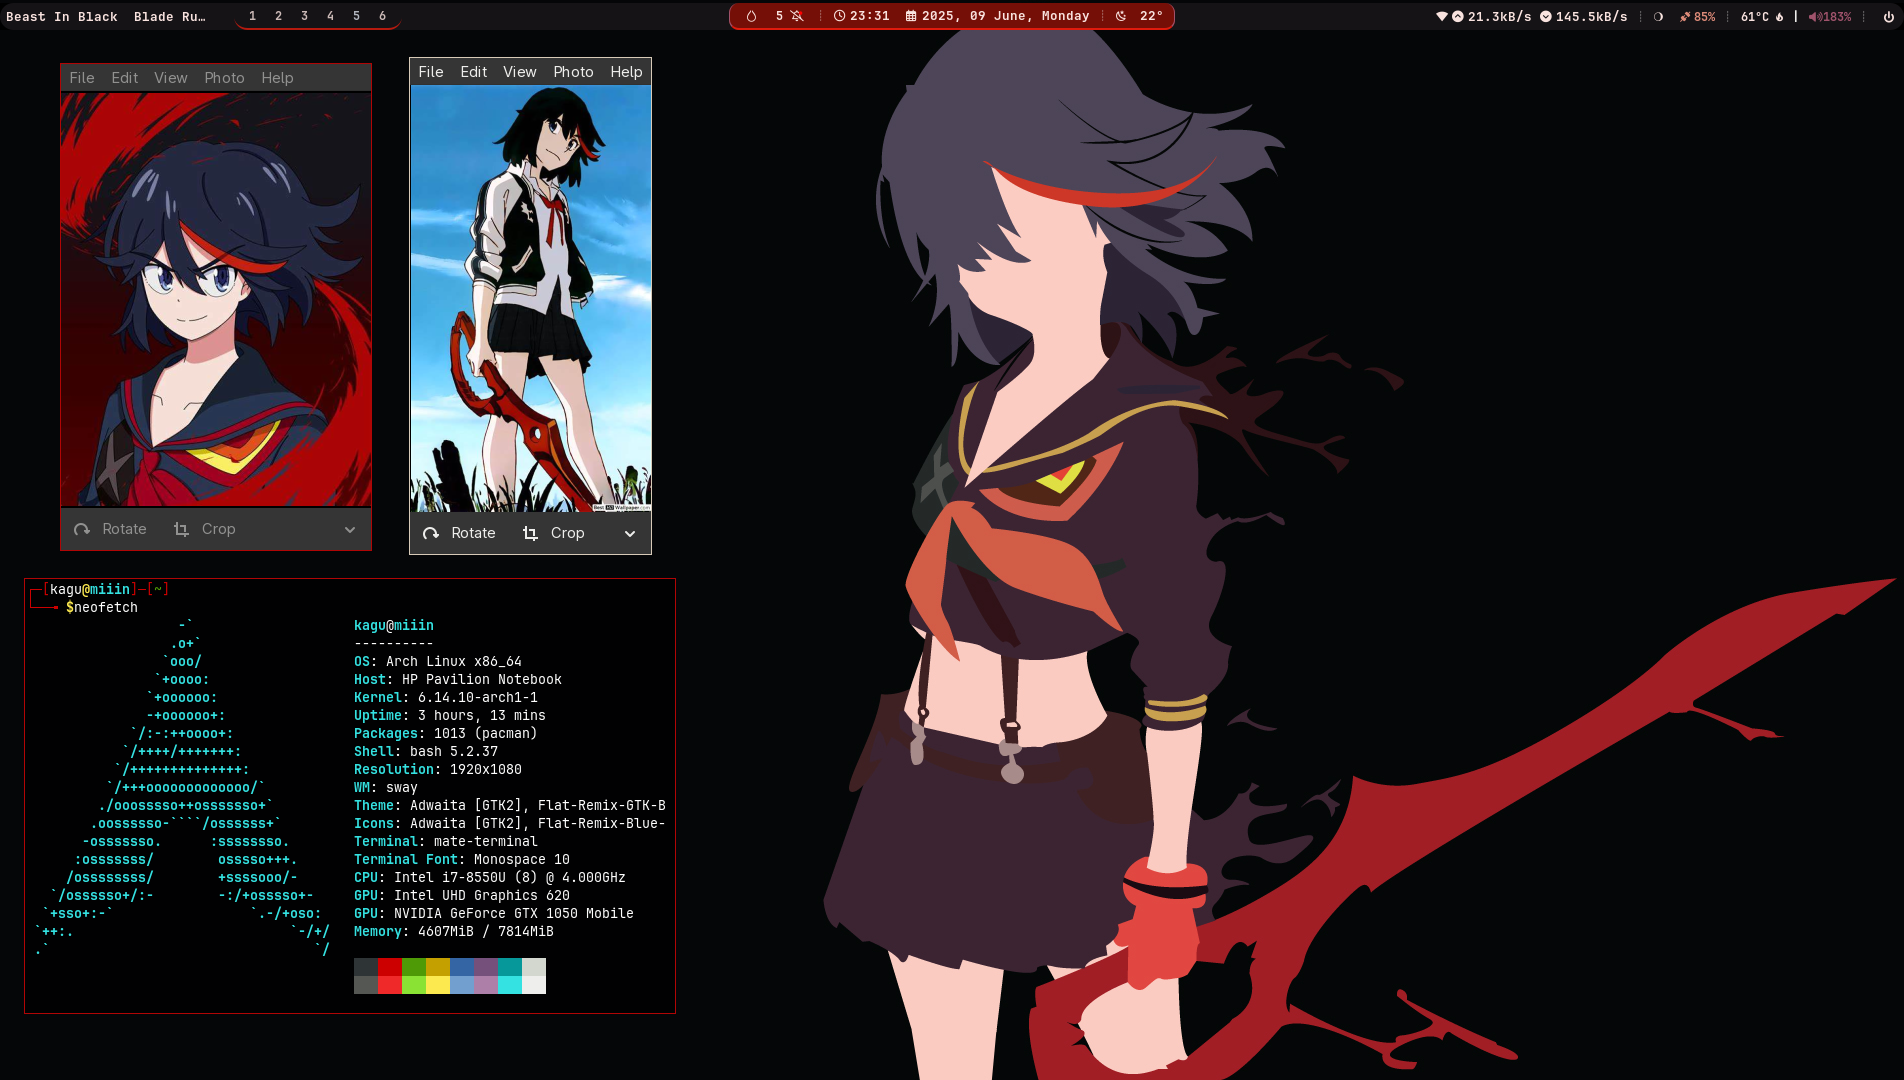Viewport: 1904px width, 1080px height.
Task: Switch to workspace 4 in top bar
Action: click(x=330, y=16)
